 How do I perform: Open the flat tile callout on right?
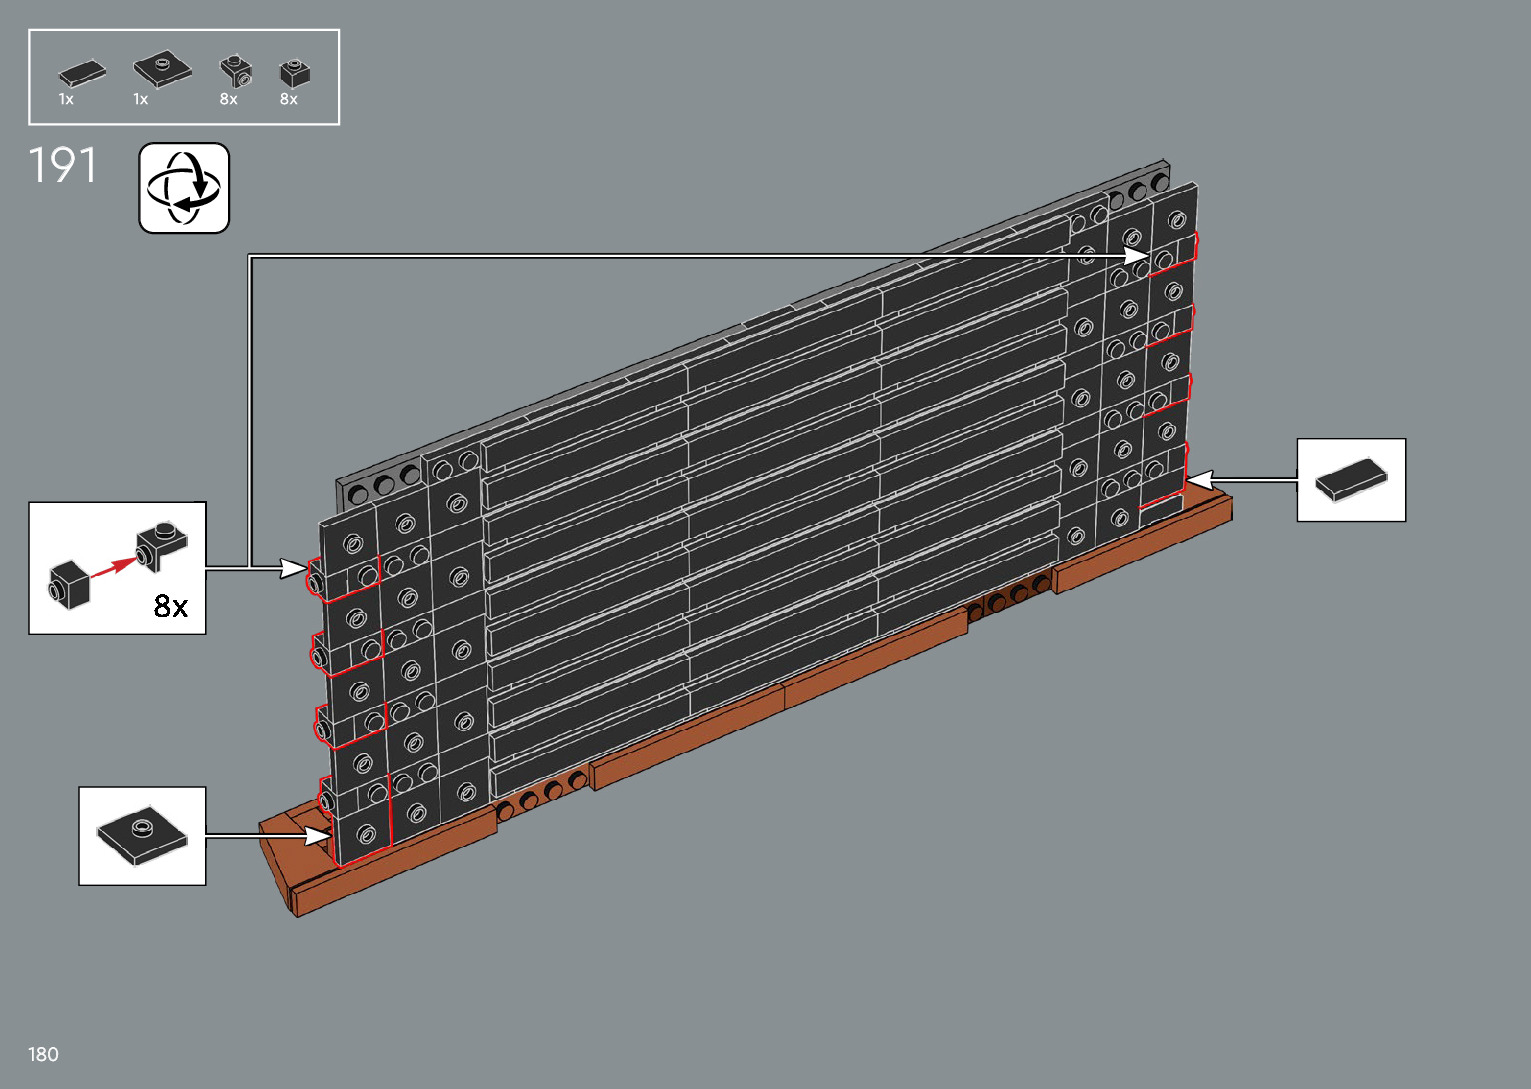click(1351, 480)
